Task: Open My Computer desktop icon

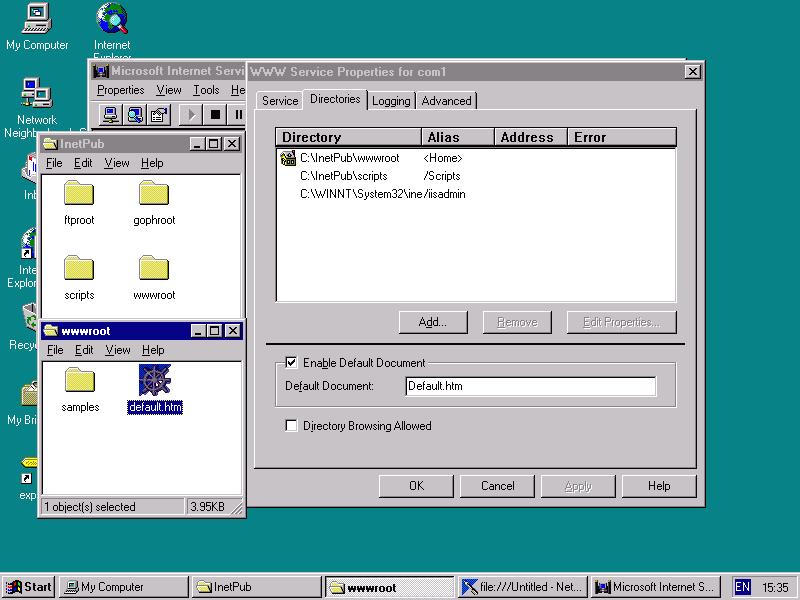Action: (x=37, y=19)
